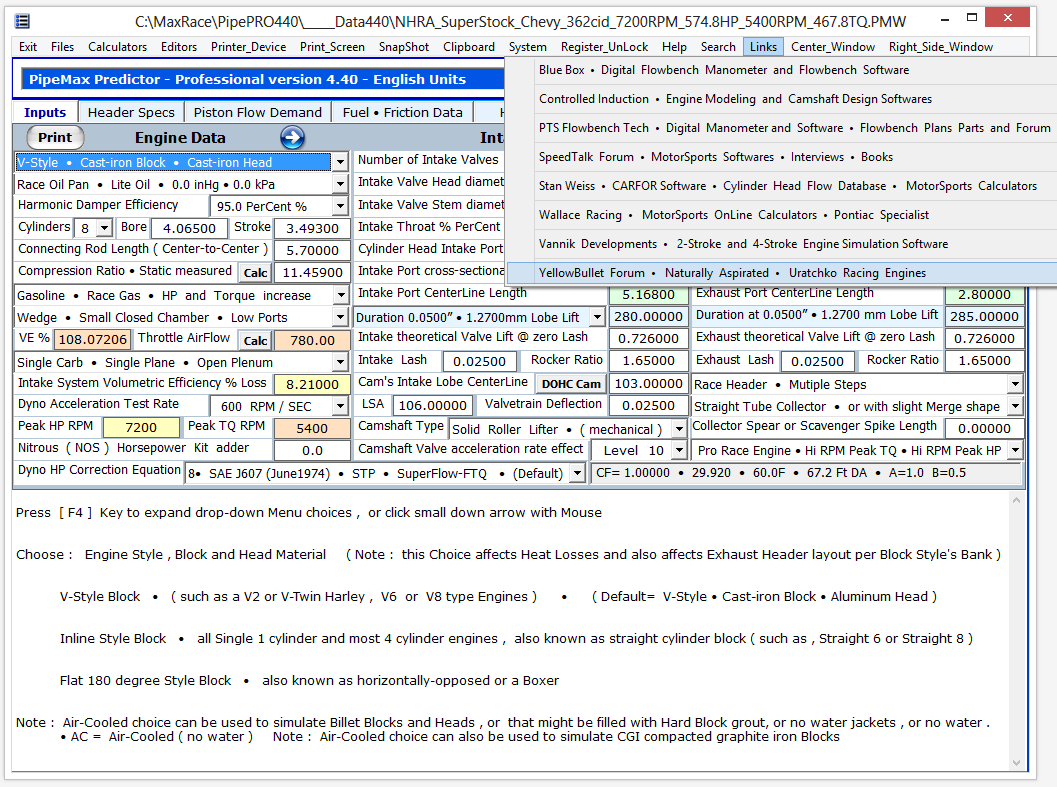Open Wallace Racing calculators link
Viewport: 1057px width, 787px height.
pyautogui.click(x=782, y=215)
